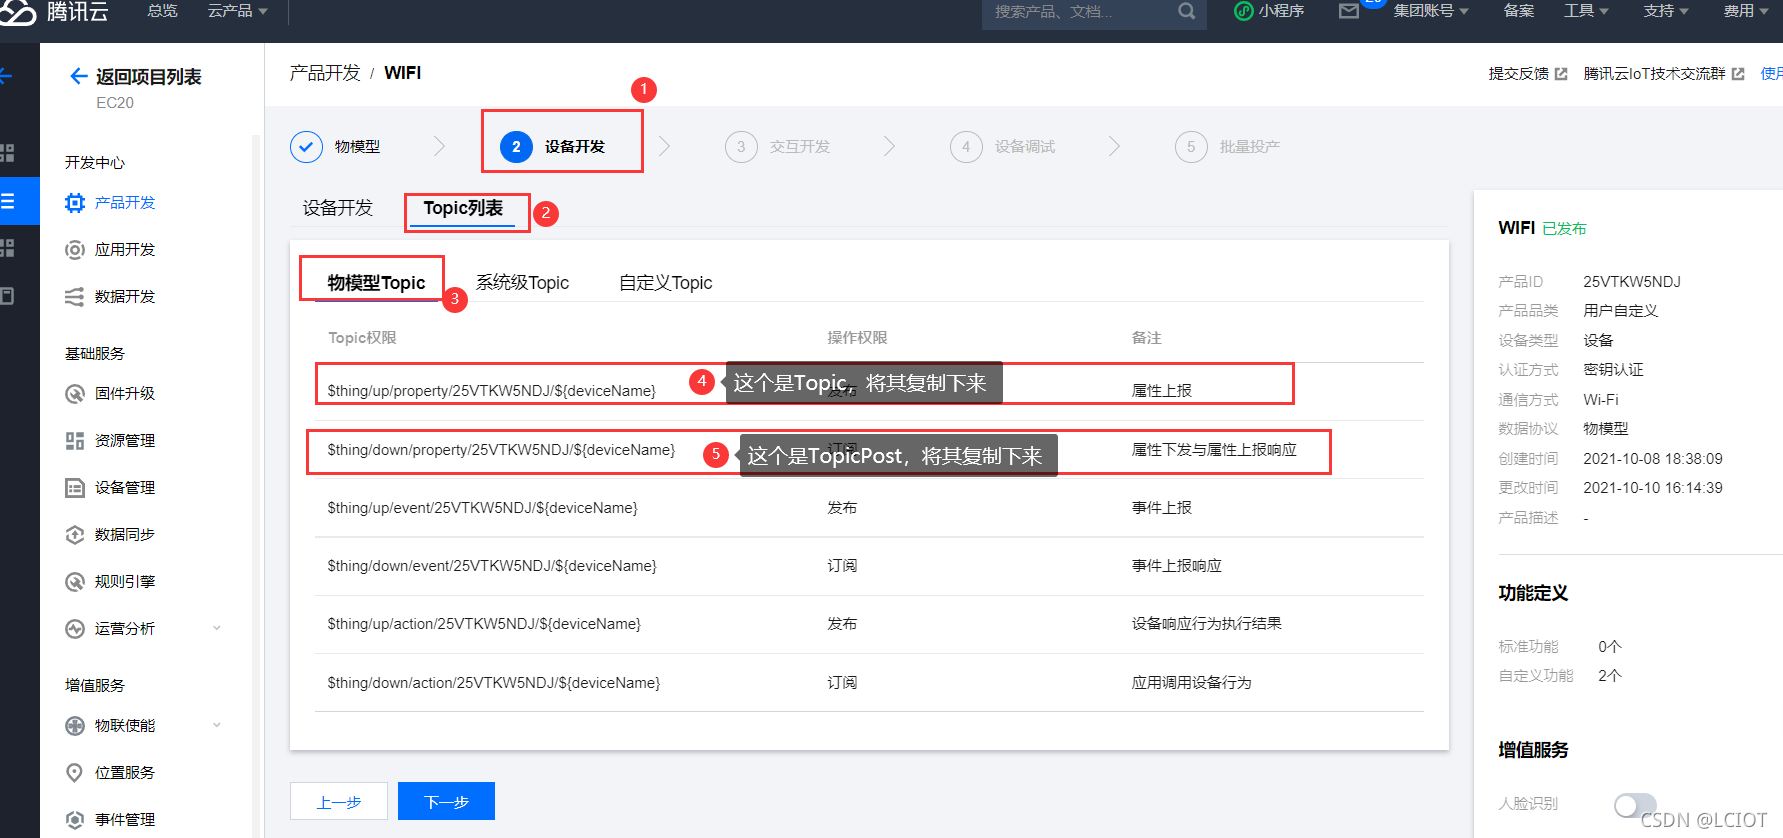Select the $thing/up/property topic text
The image size is (1783, 838).
[491, 391]
